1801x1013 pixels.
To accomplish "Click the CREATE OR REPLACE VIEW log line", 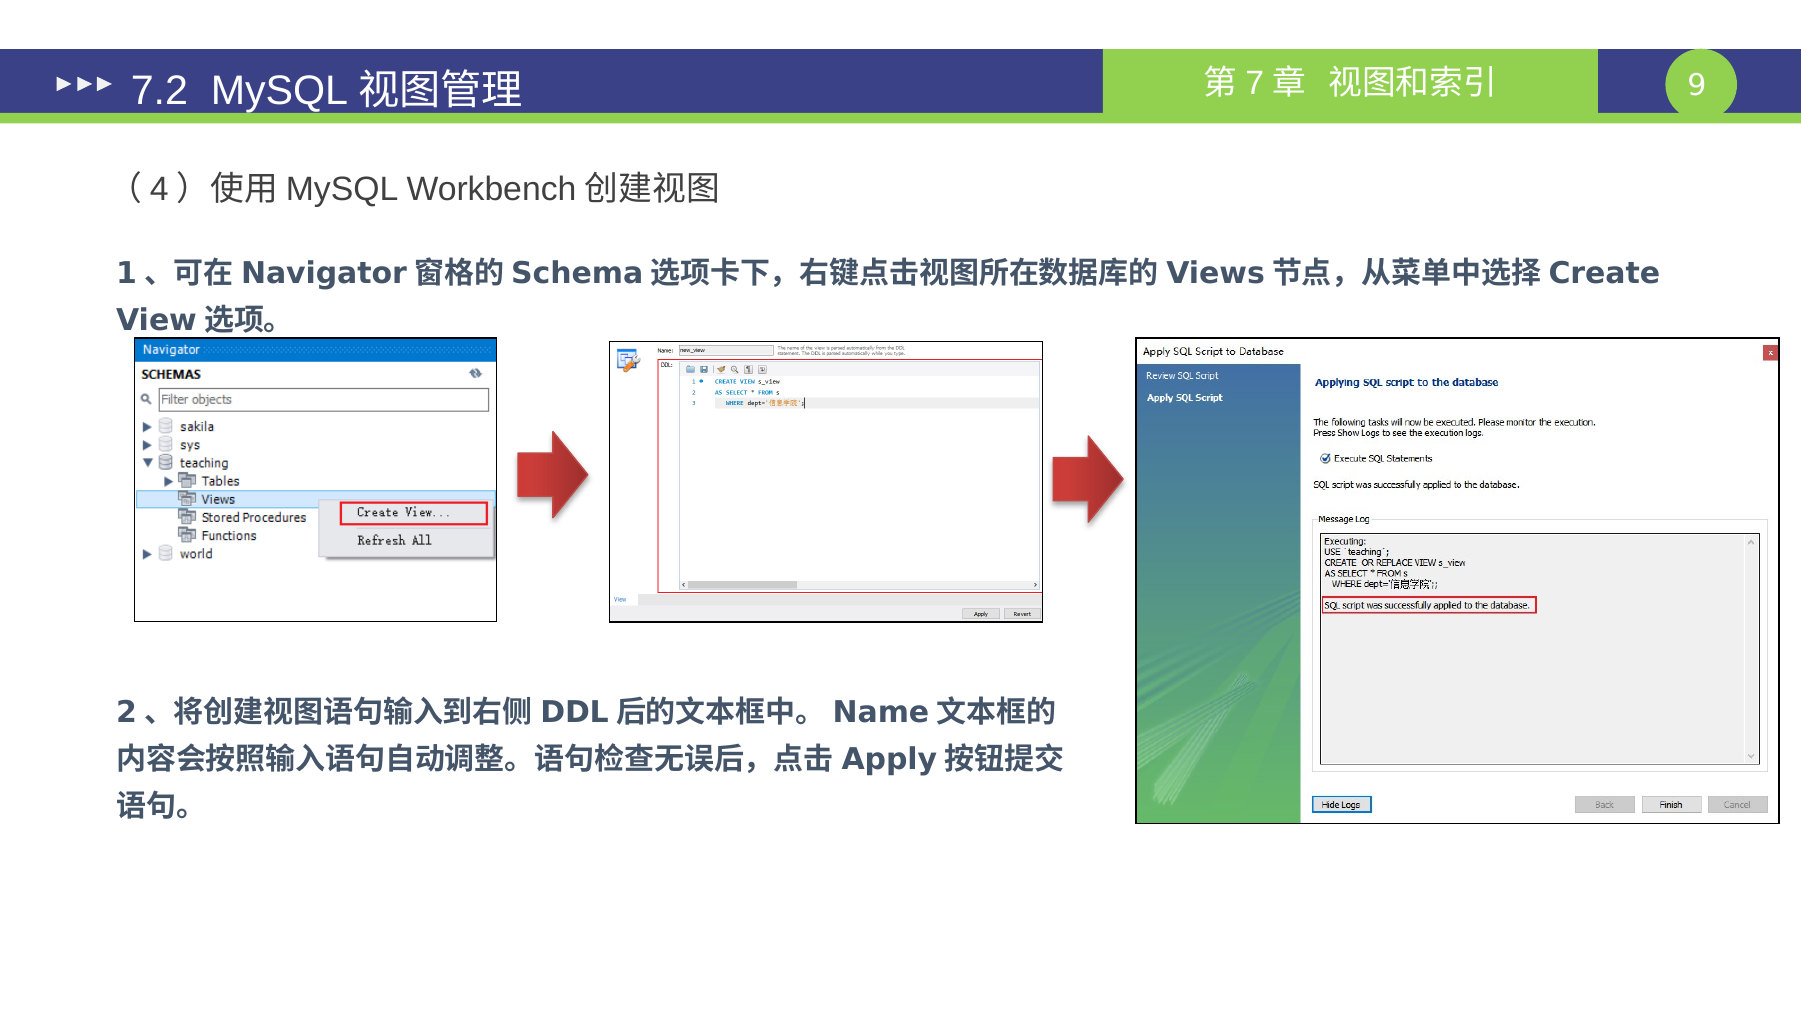I will [x=1394, y=563].
